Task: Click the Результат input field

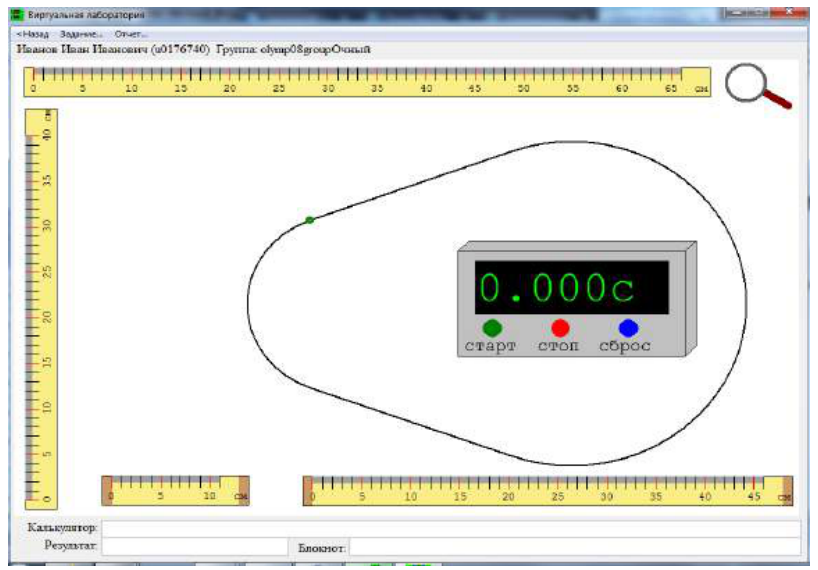Action: pos(195,547)
